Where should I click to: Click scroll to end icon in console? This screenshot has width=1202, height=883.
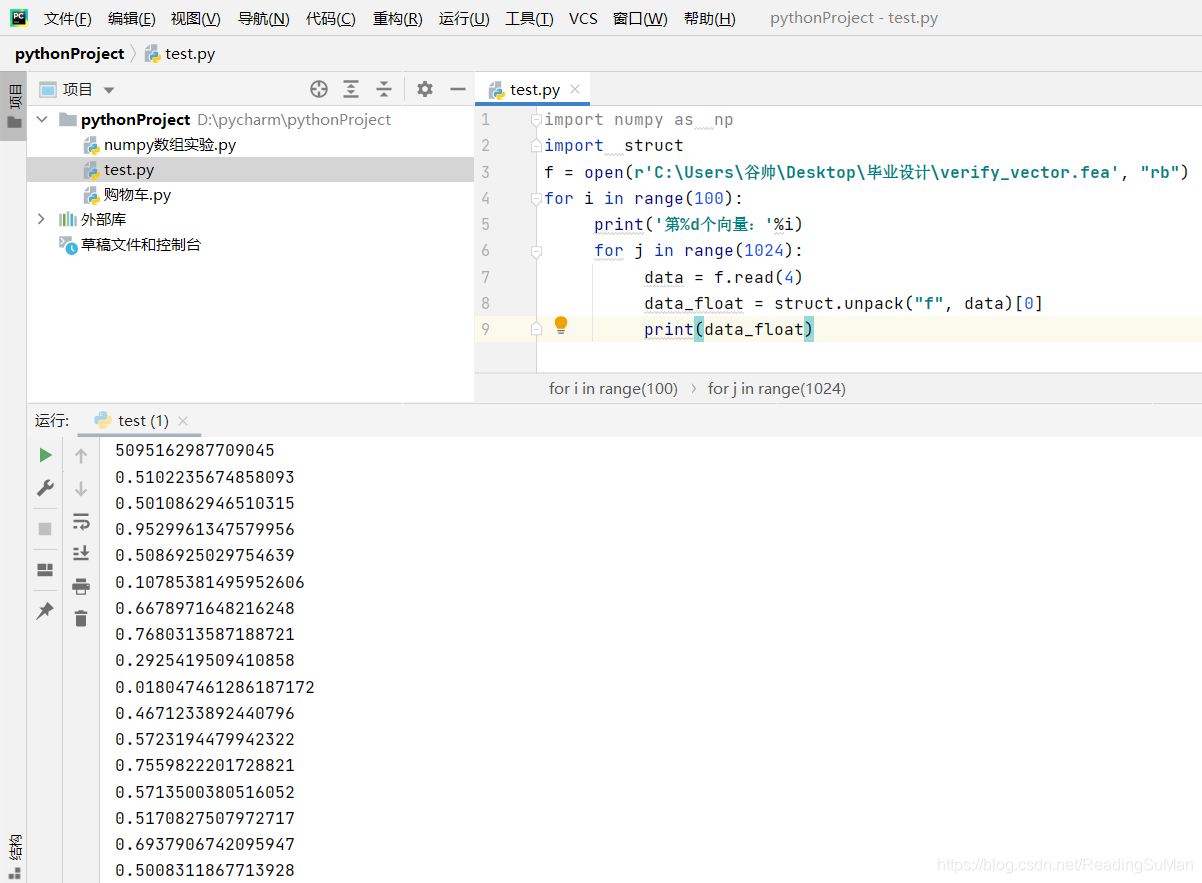point(81,553)
